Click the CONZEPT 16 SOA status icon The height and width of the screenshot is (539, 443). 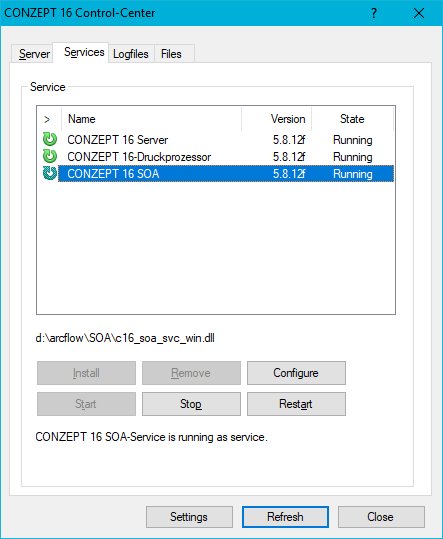pos(50,173)
